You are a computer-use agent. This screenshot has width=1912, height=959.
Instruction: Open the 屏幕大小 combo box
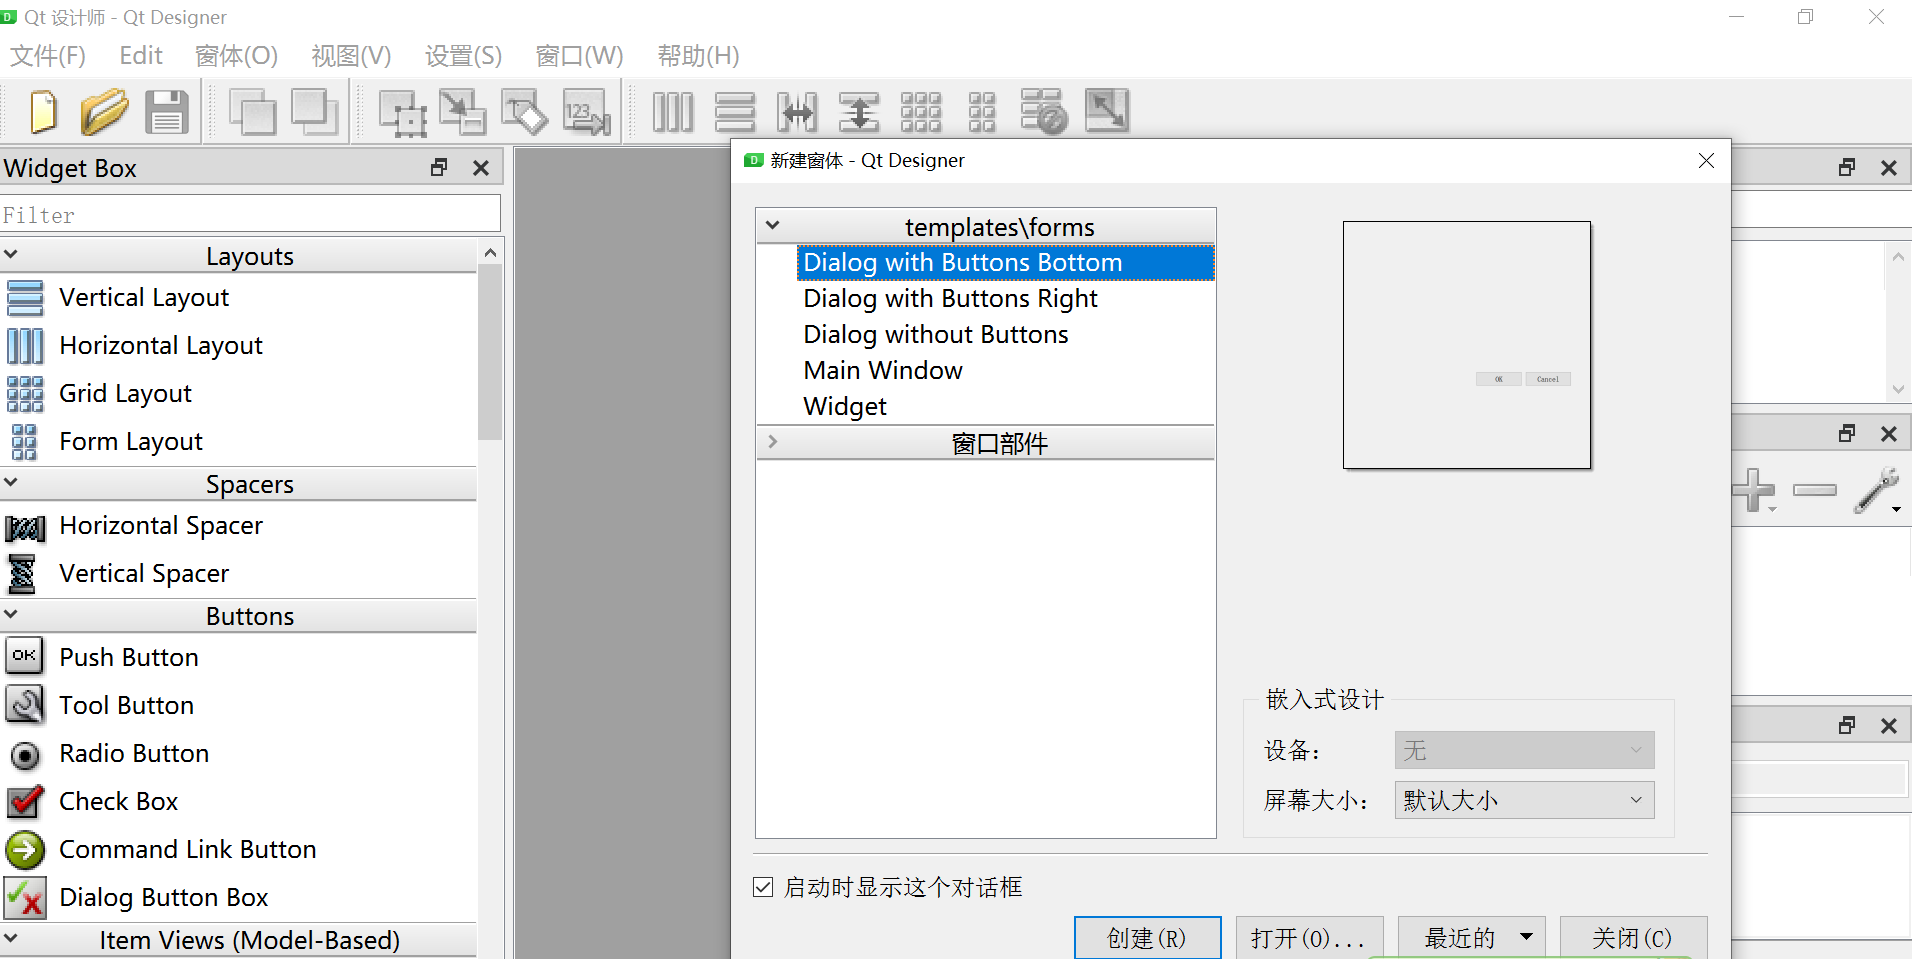pos(1524,800)
